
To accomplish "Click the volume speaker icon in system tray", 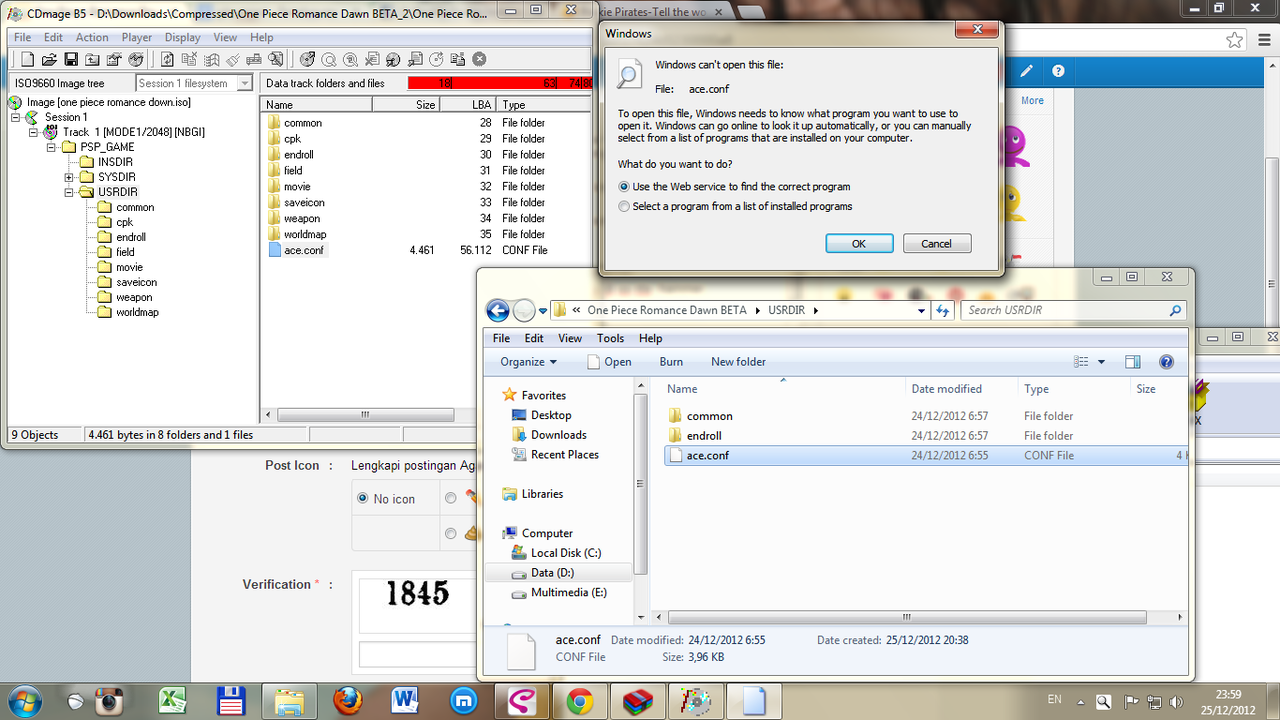I will [x=1178, y=702].
